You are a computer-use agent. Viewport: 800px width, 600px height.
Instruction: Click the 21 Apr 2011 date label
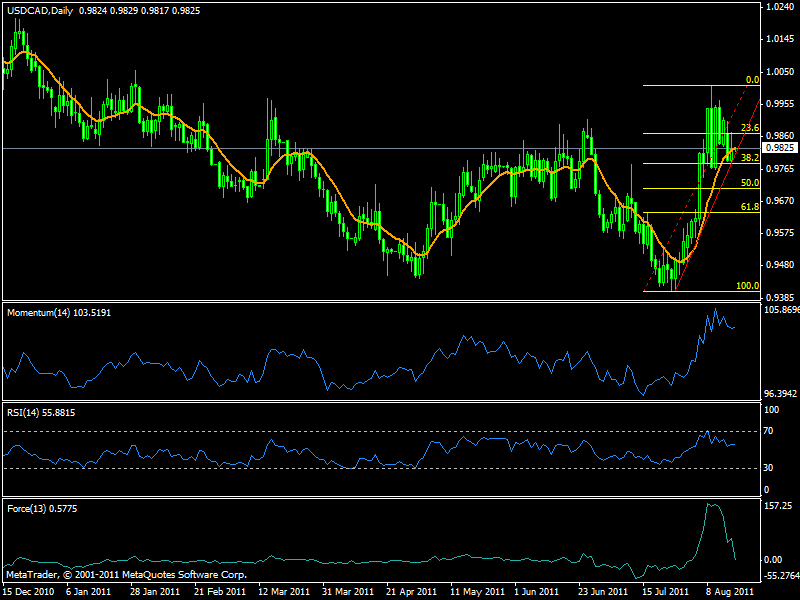(412, 592)
